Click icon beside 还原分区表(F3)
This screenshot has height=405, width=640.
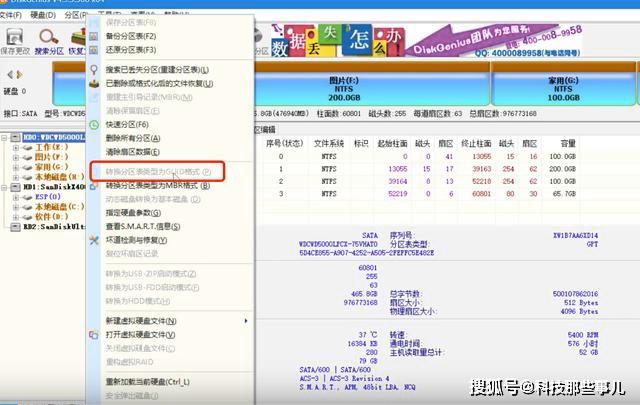pyautogui.click(x=94, y=50)
